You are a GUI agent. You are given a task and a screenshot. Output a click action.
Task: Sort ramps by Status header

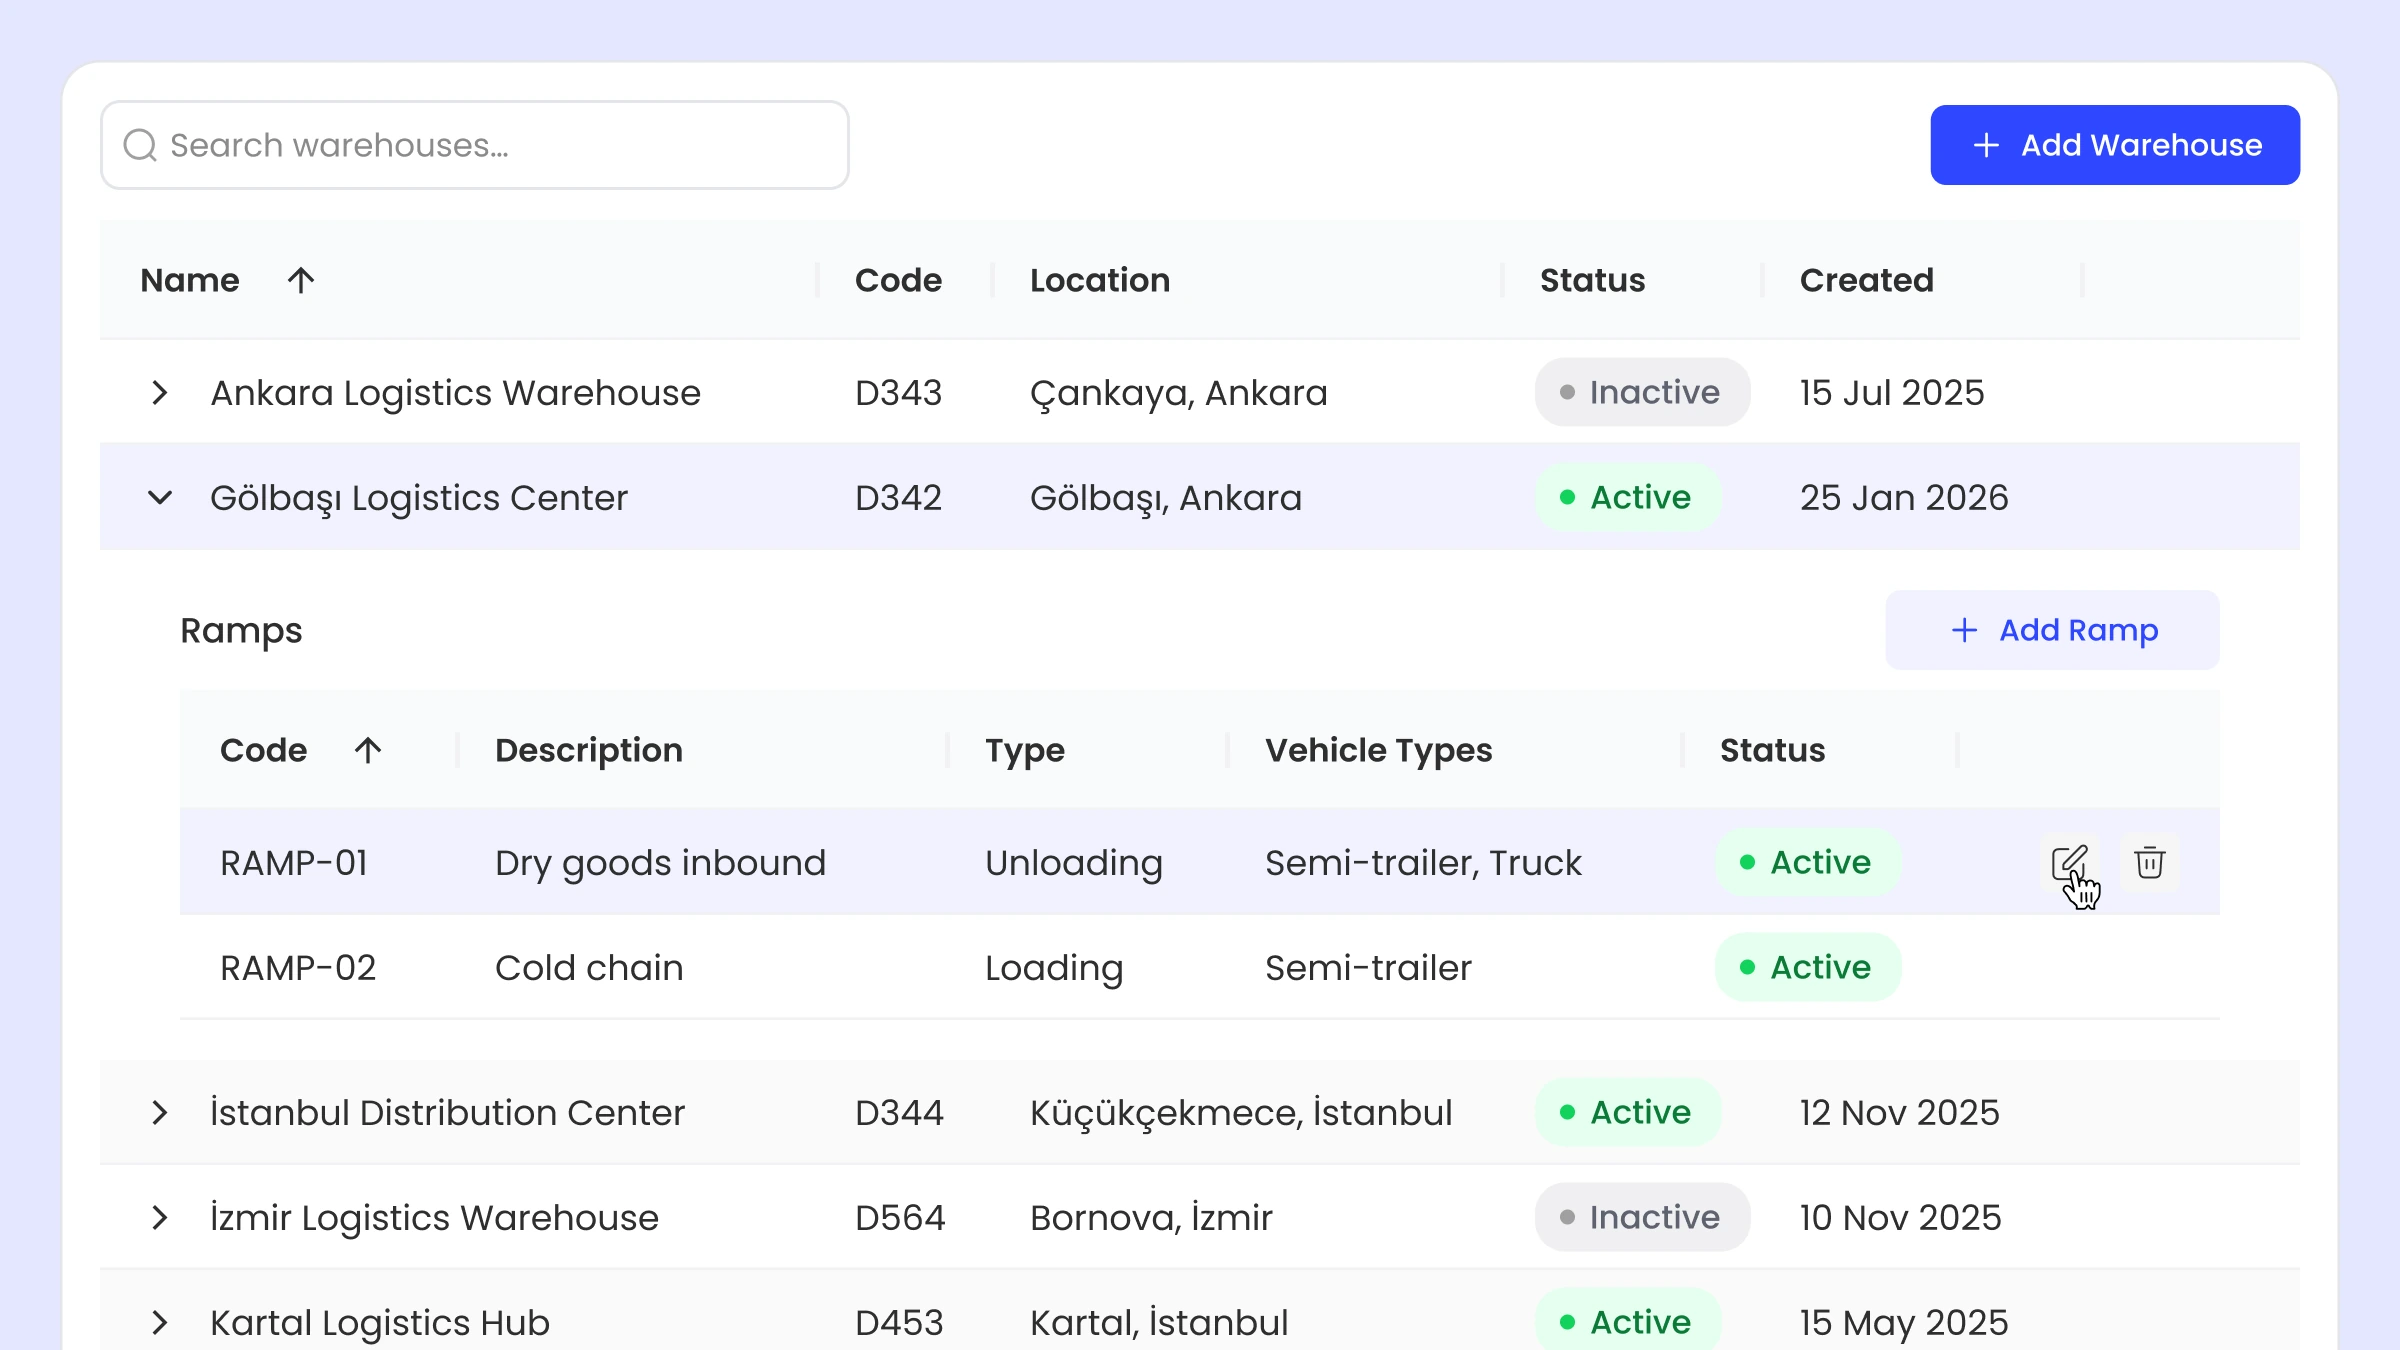[1772, 750]
